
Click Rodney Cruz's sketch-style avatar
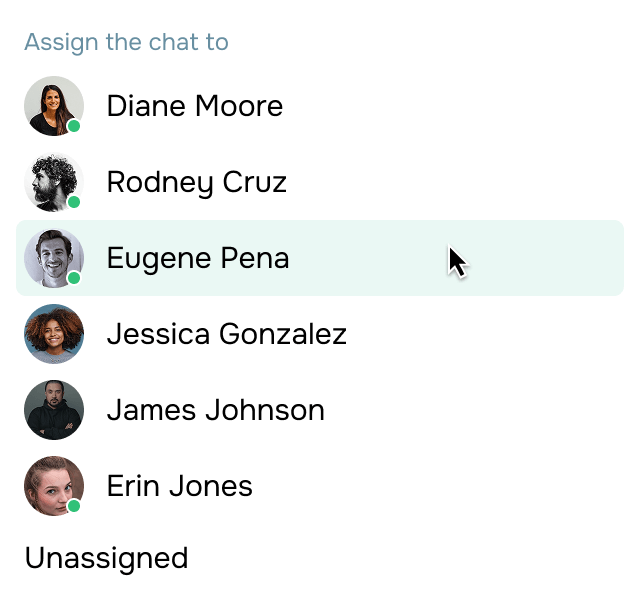coord(53,181)
